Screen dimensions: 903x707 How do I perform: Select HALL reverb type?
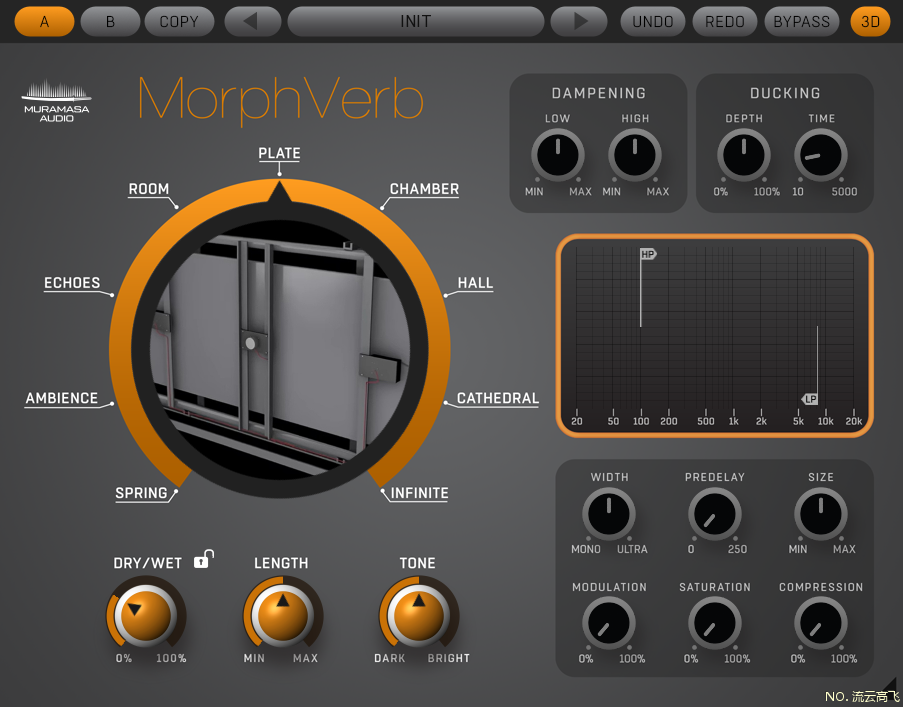tap(475, 283)
